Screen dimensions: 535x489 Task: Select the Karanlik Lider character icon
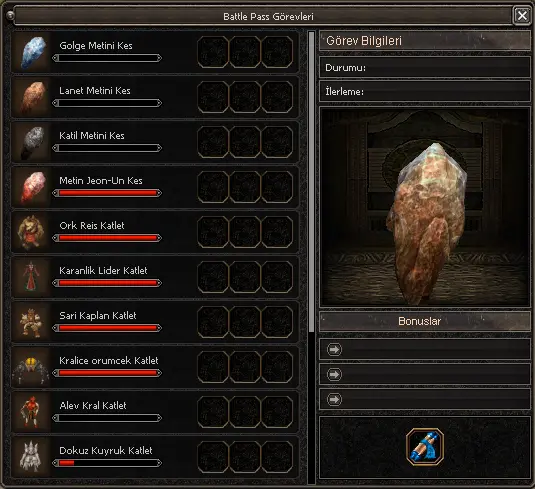[x=32, y=277]
